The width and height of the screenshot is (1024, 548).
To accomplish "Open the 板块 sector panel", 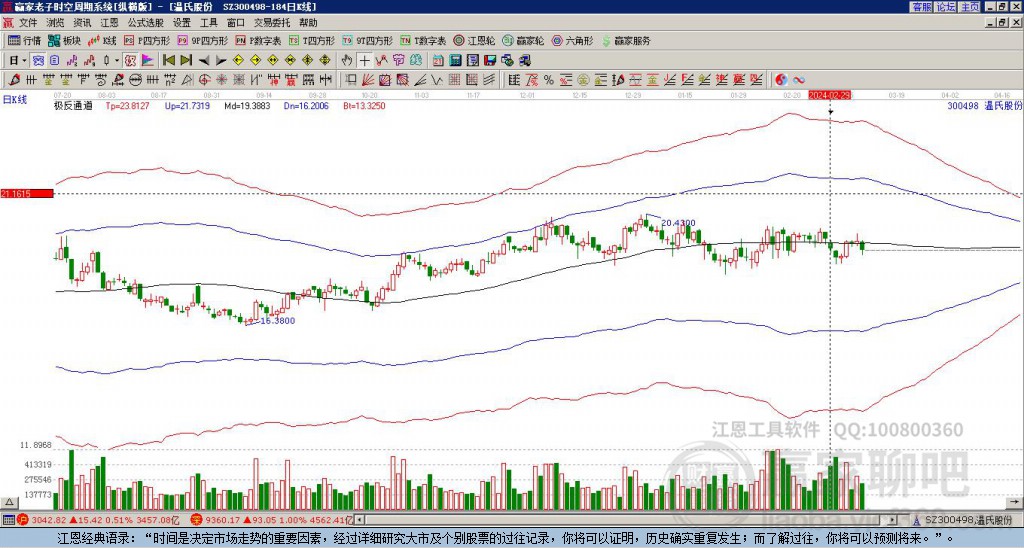I will tap(64, 40).
